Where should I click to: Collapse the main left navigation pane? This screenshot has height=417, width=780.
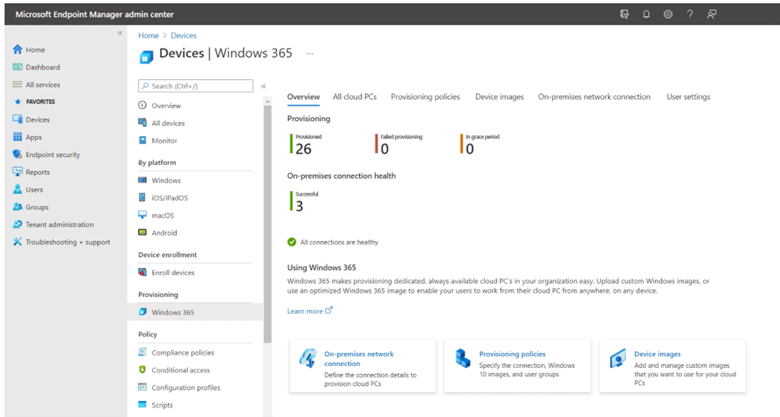click(x=120, y=34)
